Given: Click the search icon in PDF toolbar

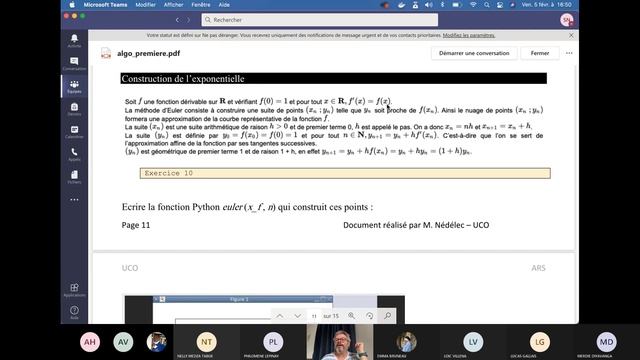Looking at the screenshot, I should point(387,316).
